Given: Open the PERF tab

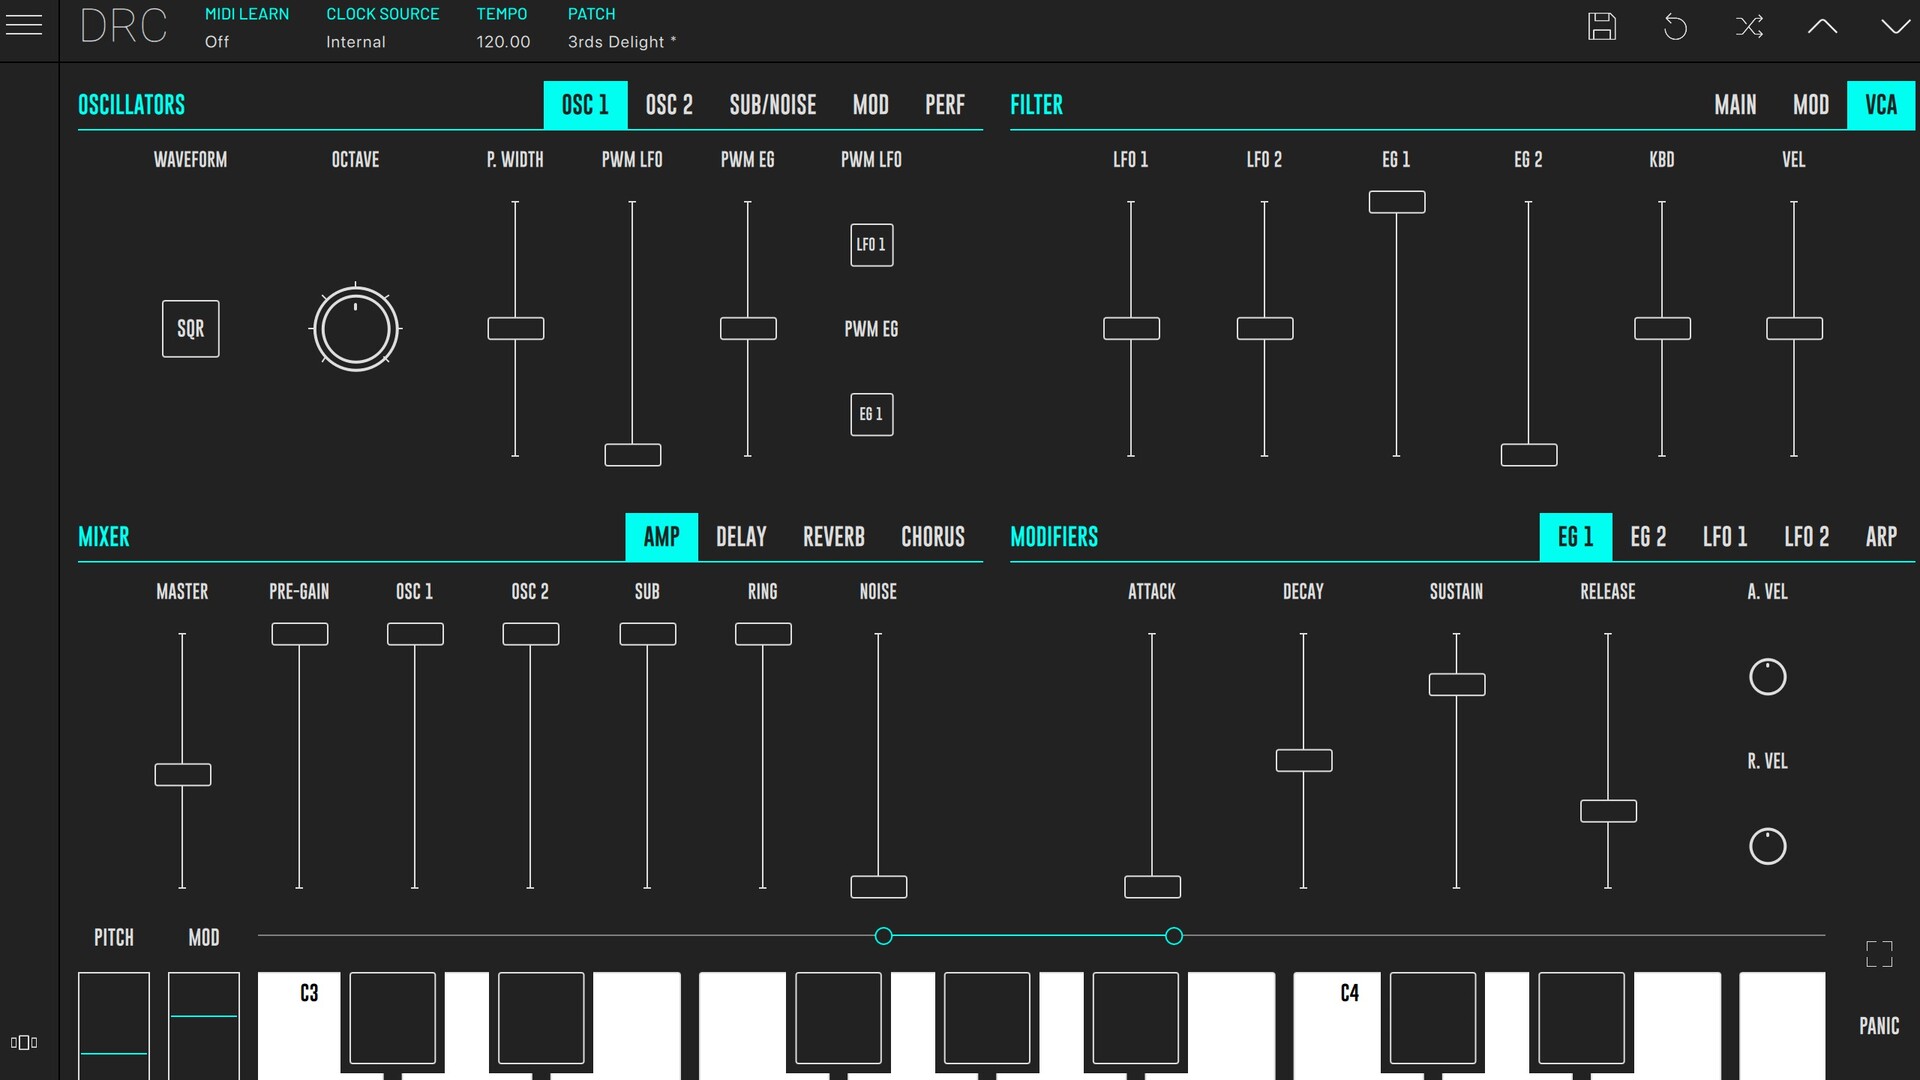Looking at the screenshot, I should click(945, 105).
